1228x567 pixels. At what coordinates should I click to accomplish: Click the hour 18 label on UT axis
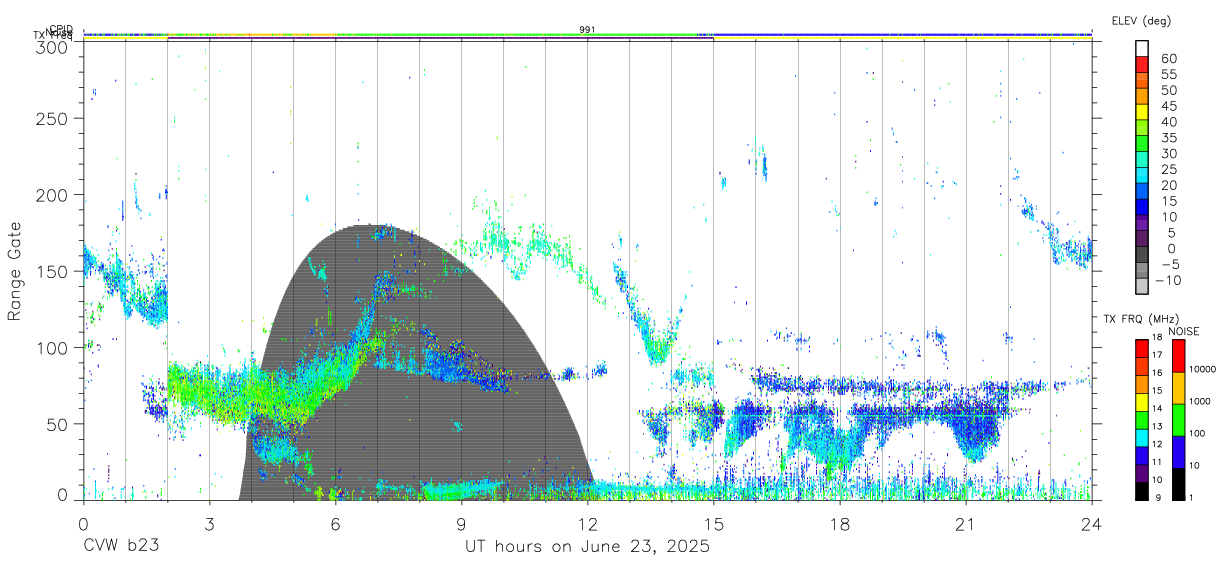click(x=839, y=523)
